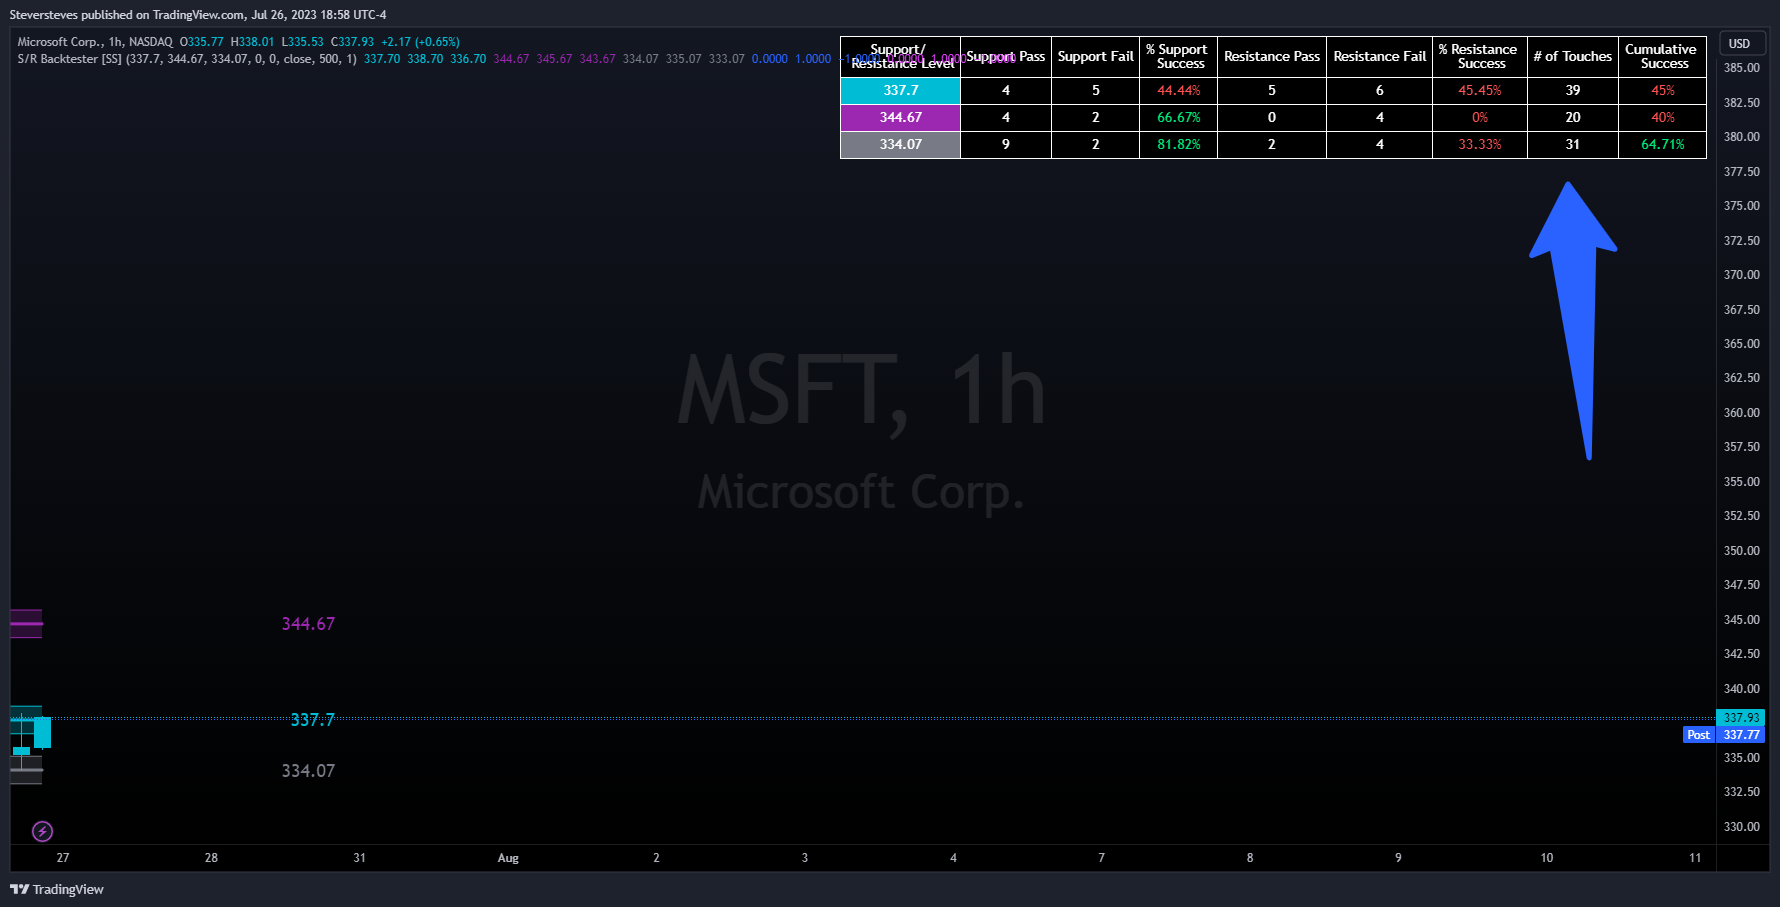Click the 66.67% support success value
This screenshot has width=1780, height=907.
tap(1179, 117)
